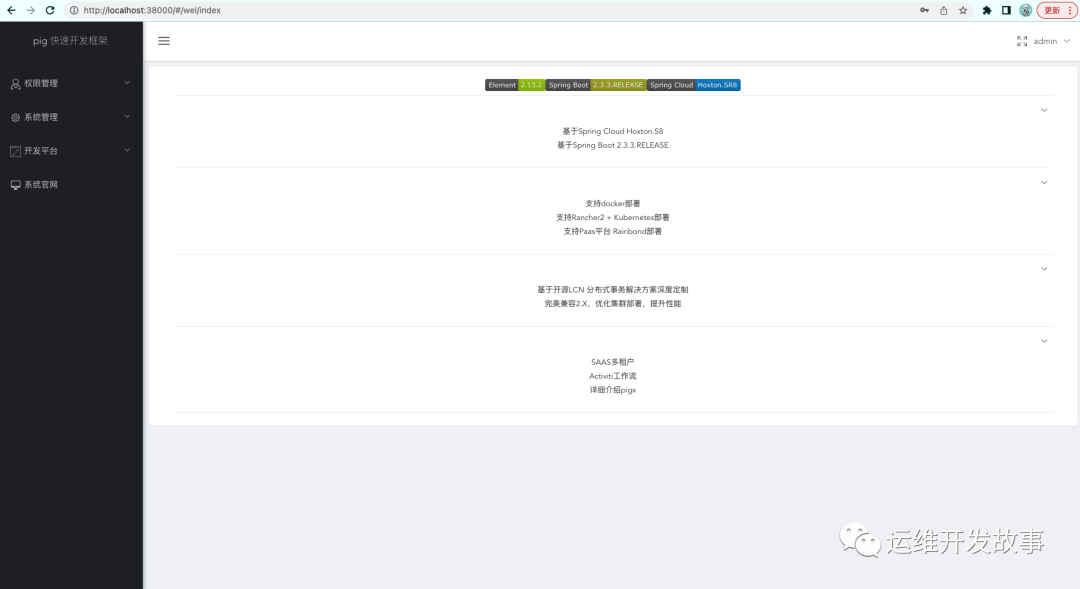Open the 系统官网 sidebar link

(x=41, y=185)
